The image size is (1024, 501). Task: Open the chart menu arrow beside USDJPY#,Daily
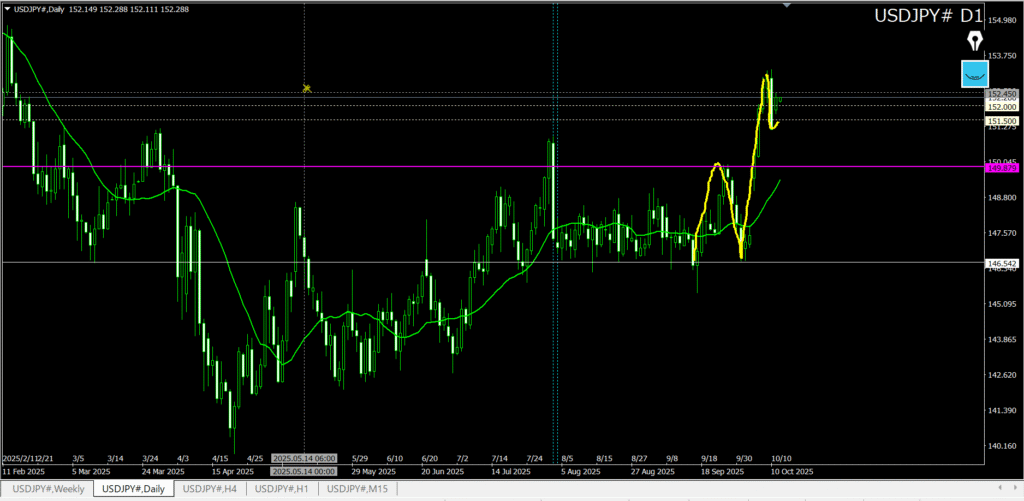9,9
